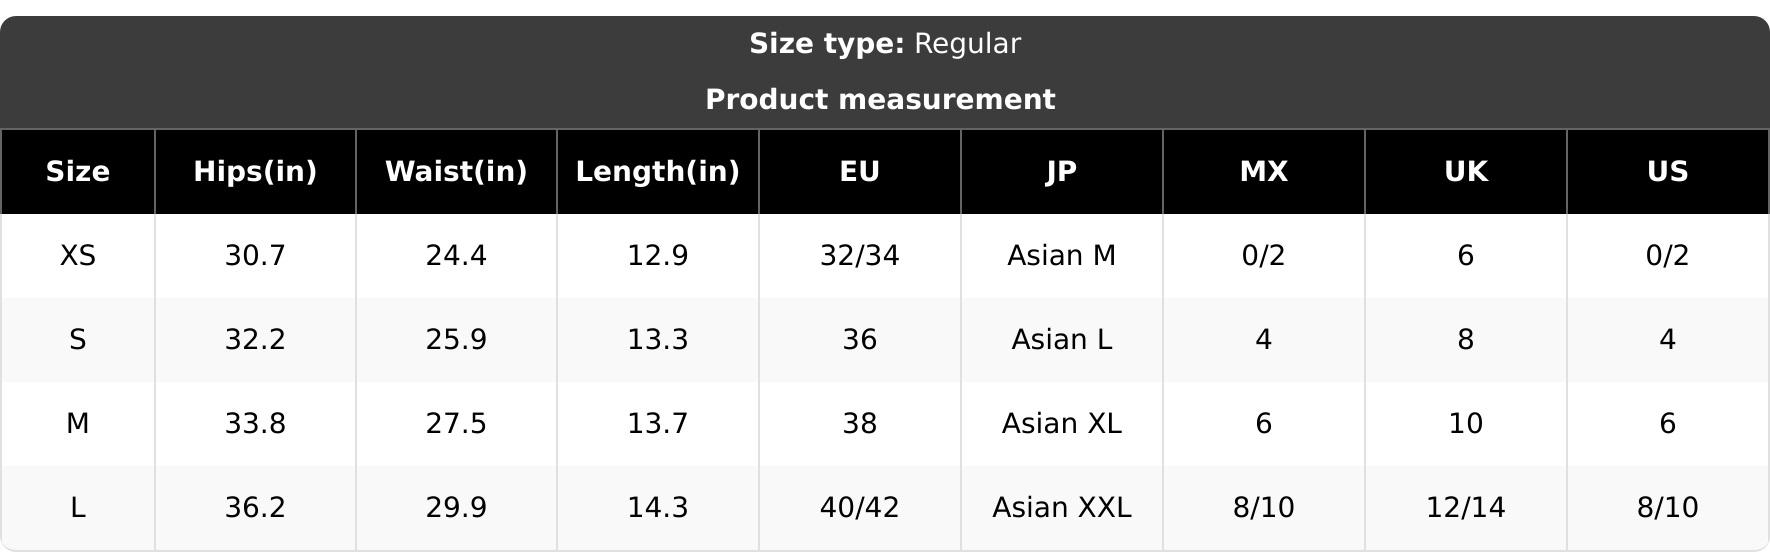Screen dimensions: 1770x552
Task: Click the Waist(in) column header
Action: point(456,172)
